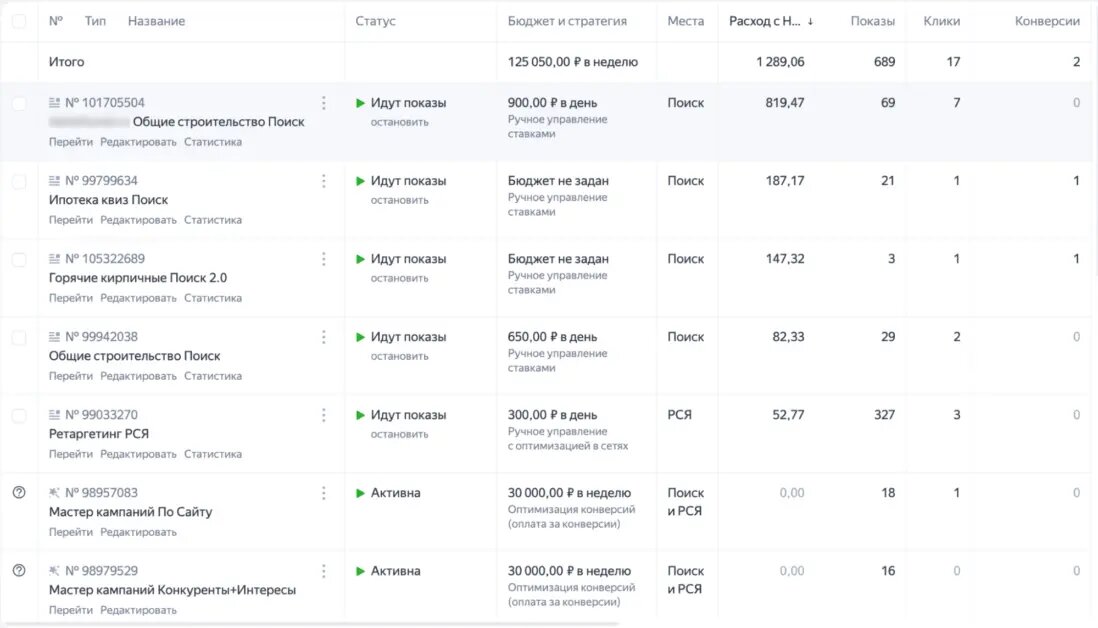
Task: Tick the select-all checkbox in table header
Action: 19,21
